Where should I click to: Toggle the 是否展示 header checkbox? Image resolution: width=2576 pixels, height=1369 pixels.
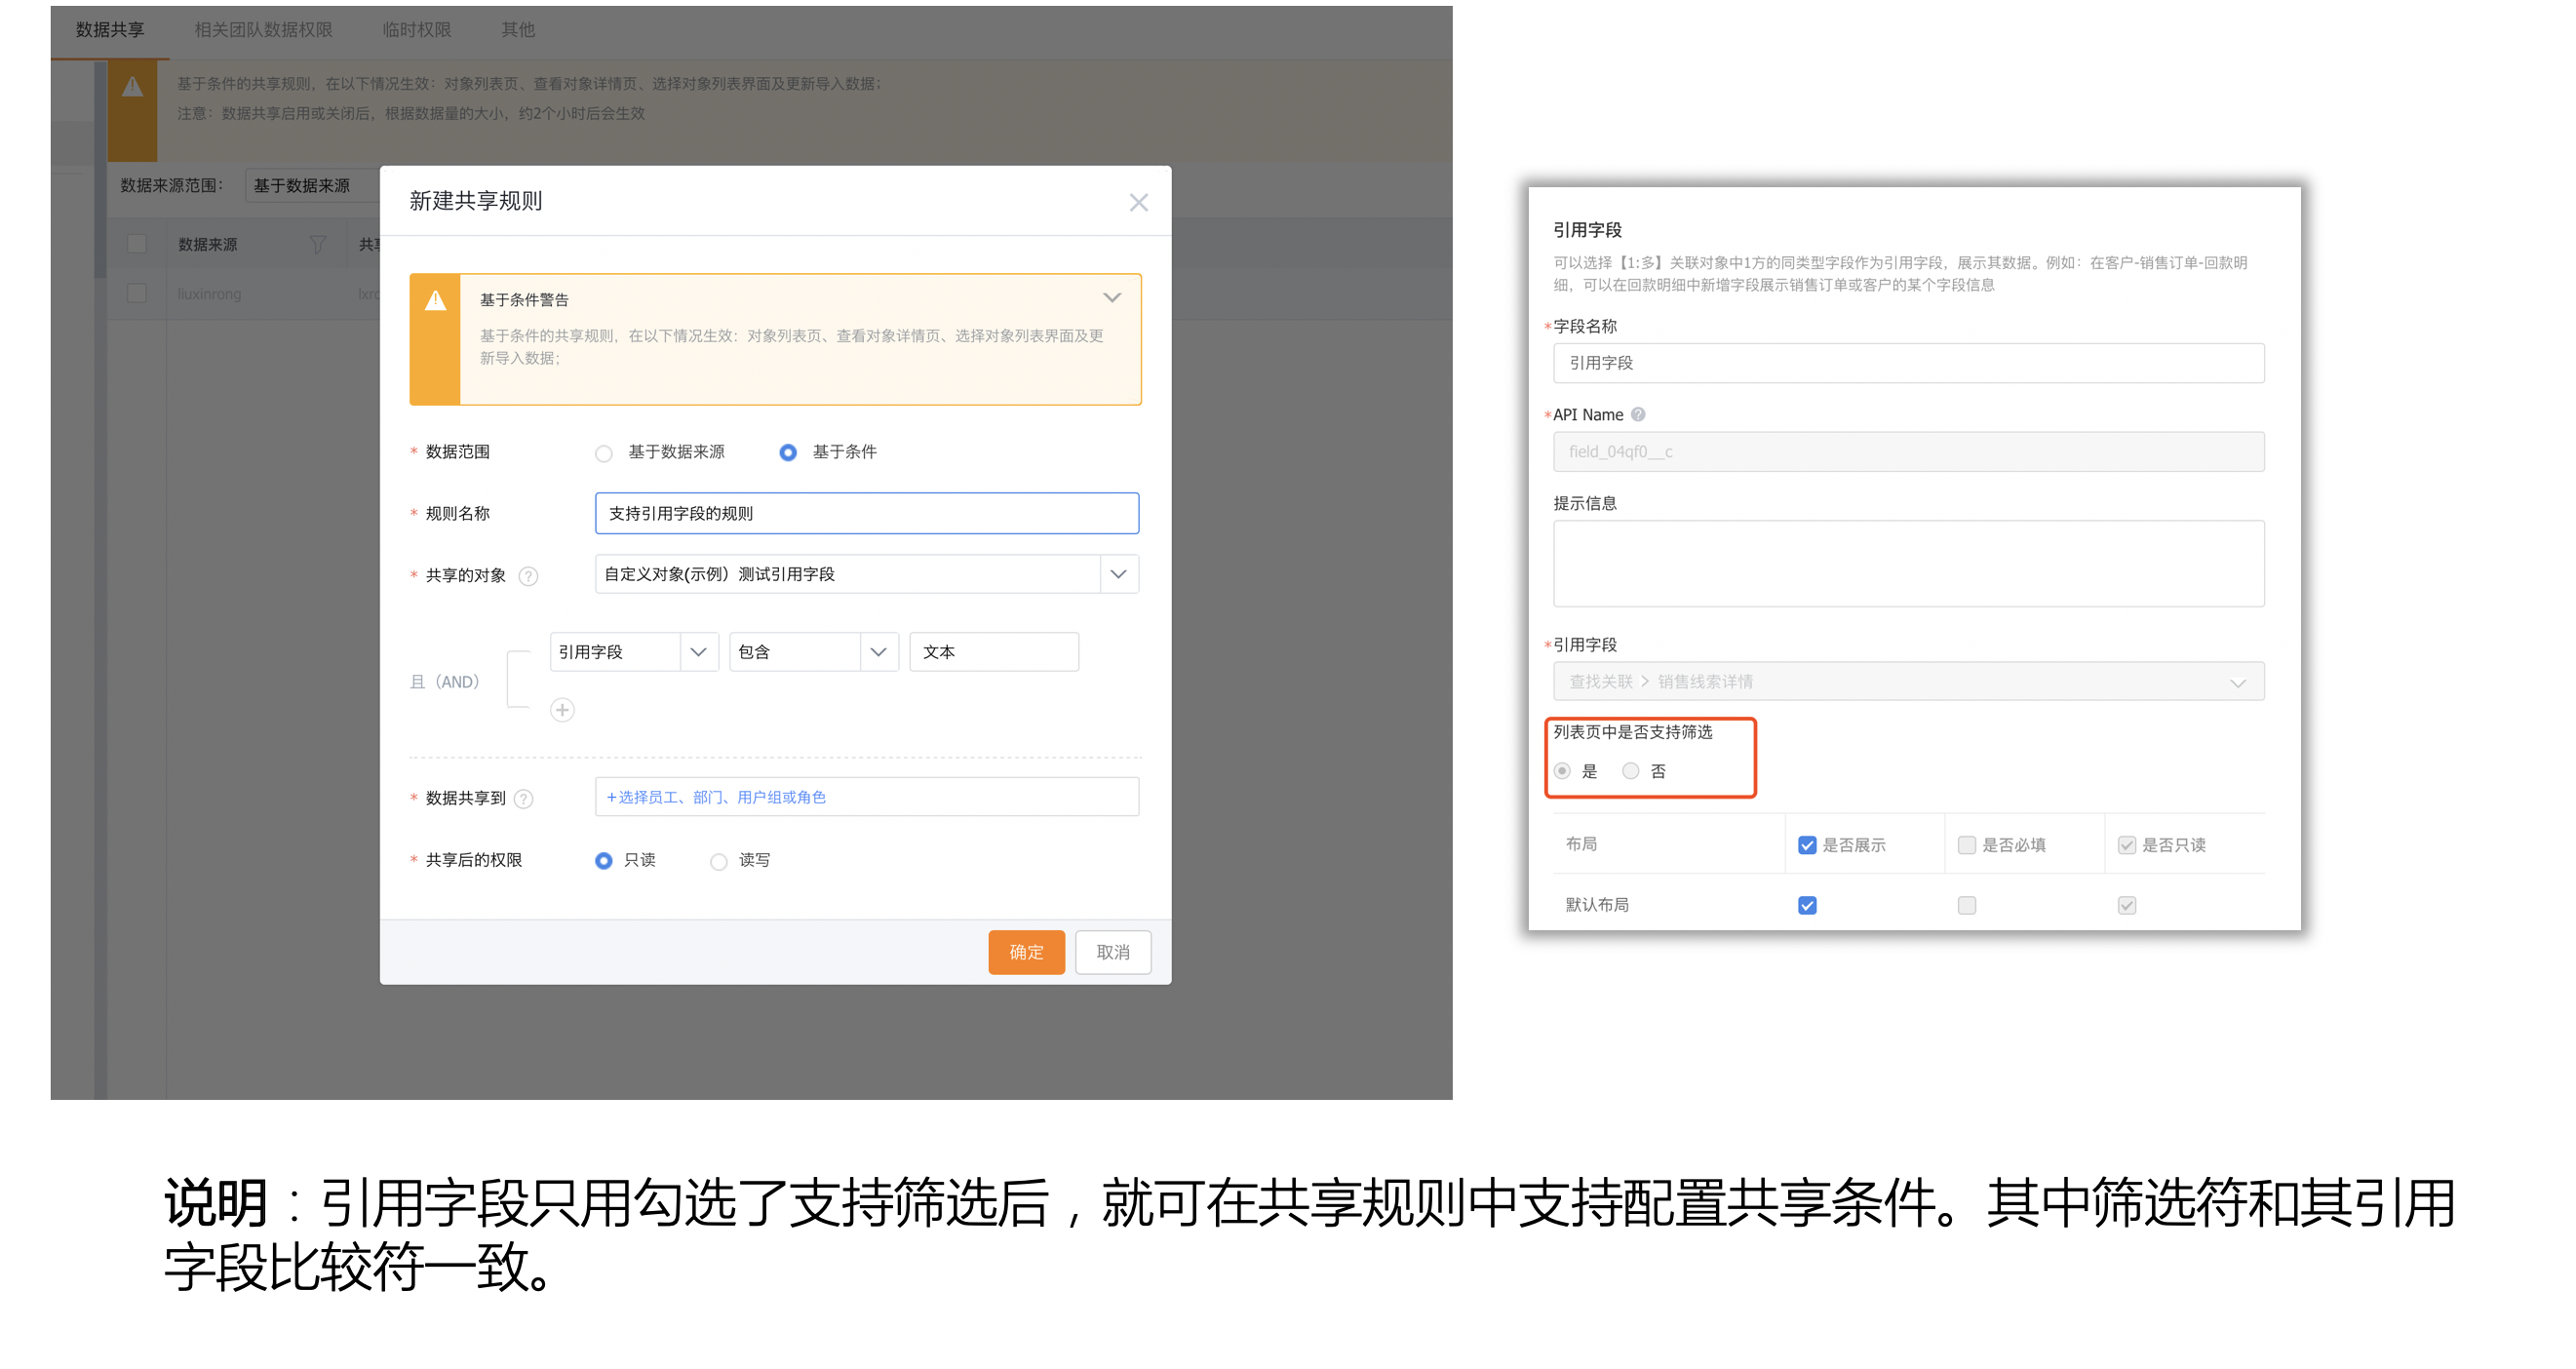[1807, 846]
